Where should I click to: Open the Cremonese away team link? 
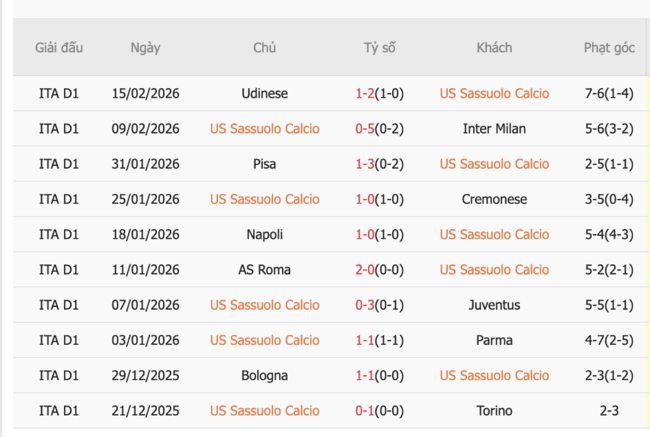[x=494, y=199]
